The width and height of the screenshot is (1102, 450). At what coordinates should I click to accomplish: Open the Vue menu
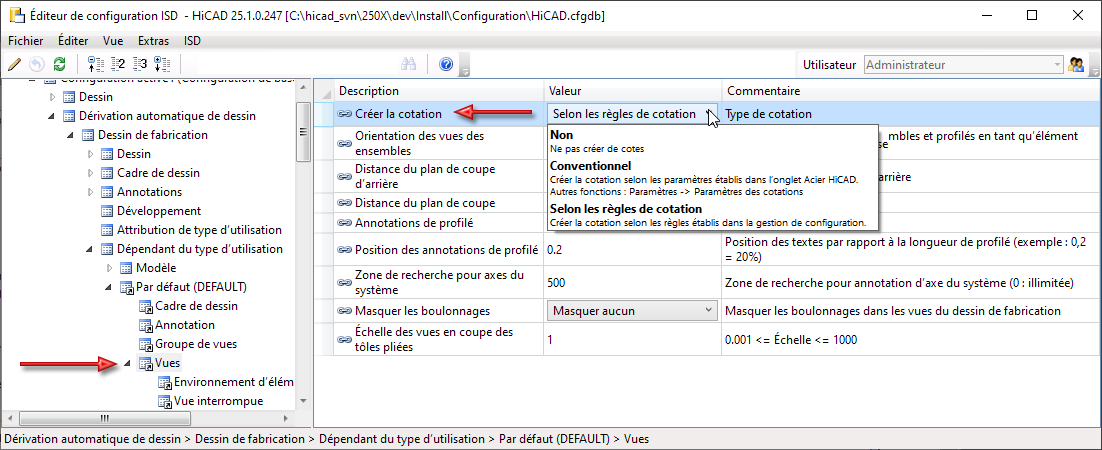(x=112, y=41)
